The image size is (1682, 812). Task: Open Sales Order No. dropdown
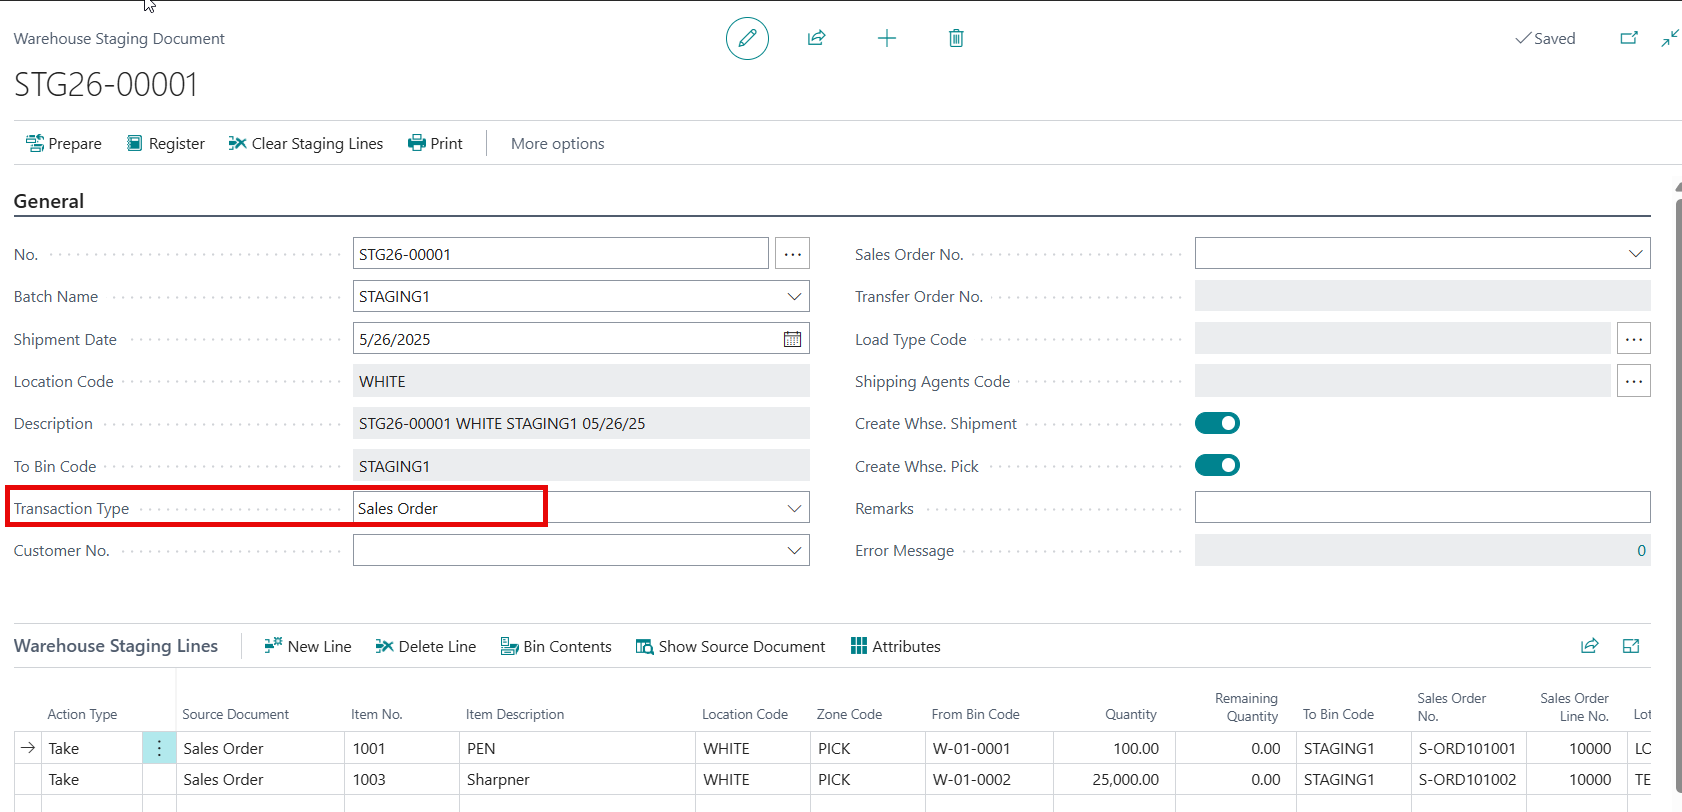tap(1635, 254)
